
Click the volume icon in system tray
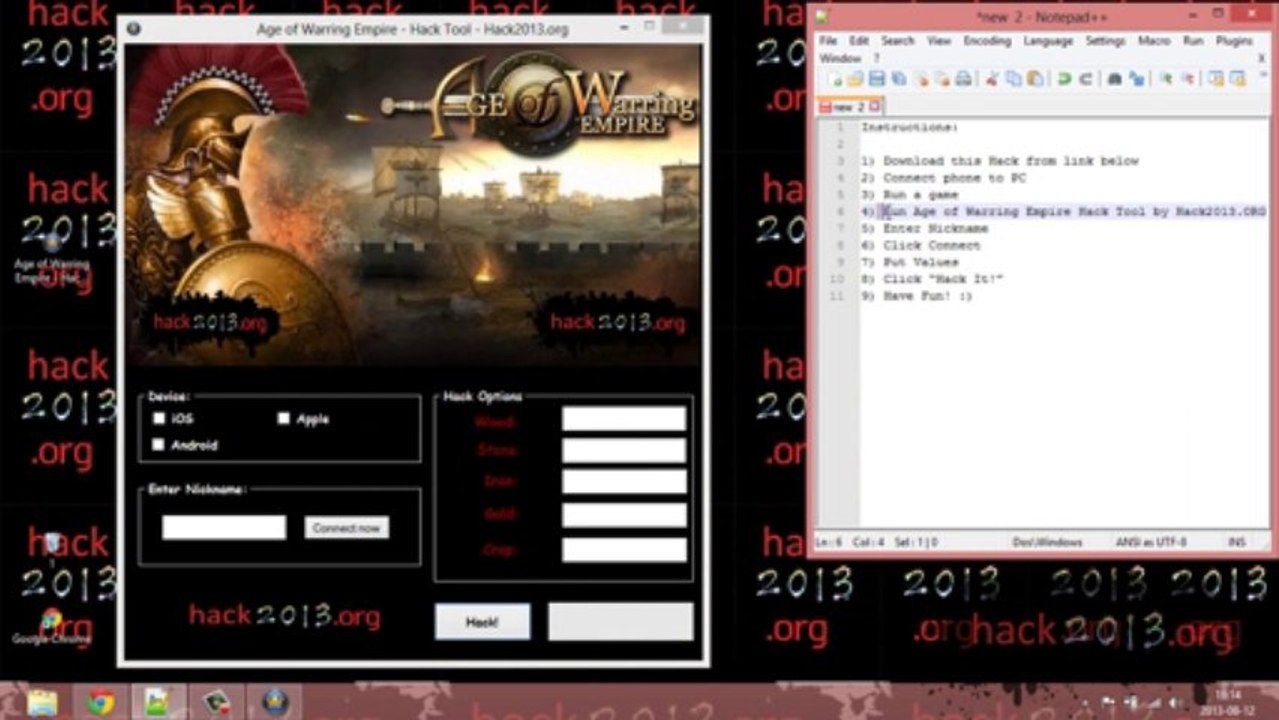tap(1176, 703)
